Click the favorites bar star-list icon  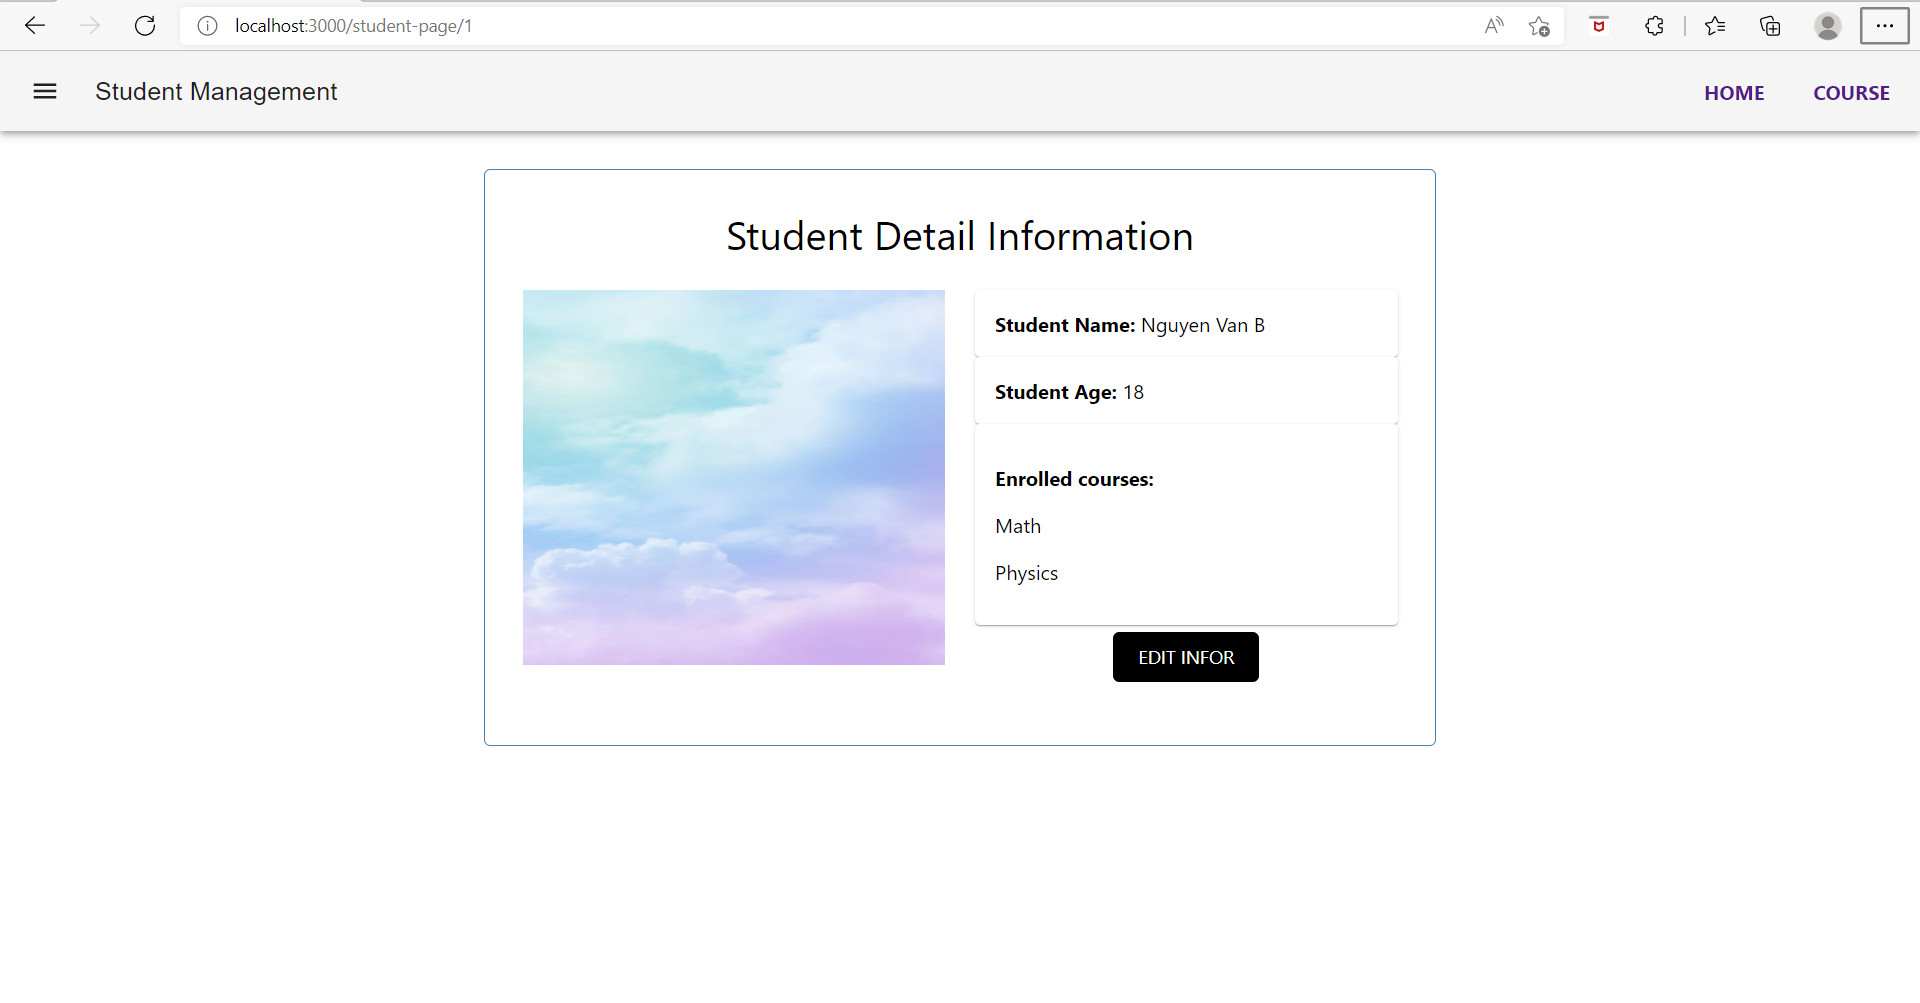click(1716, 26)
